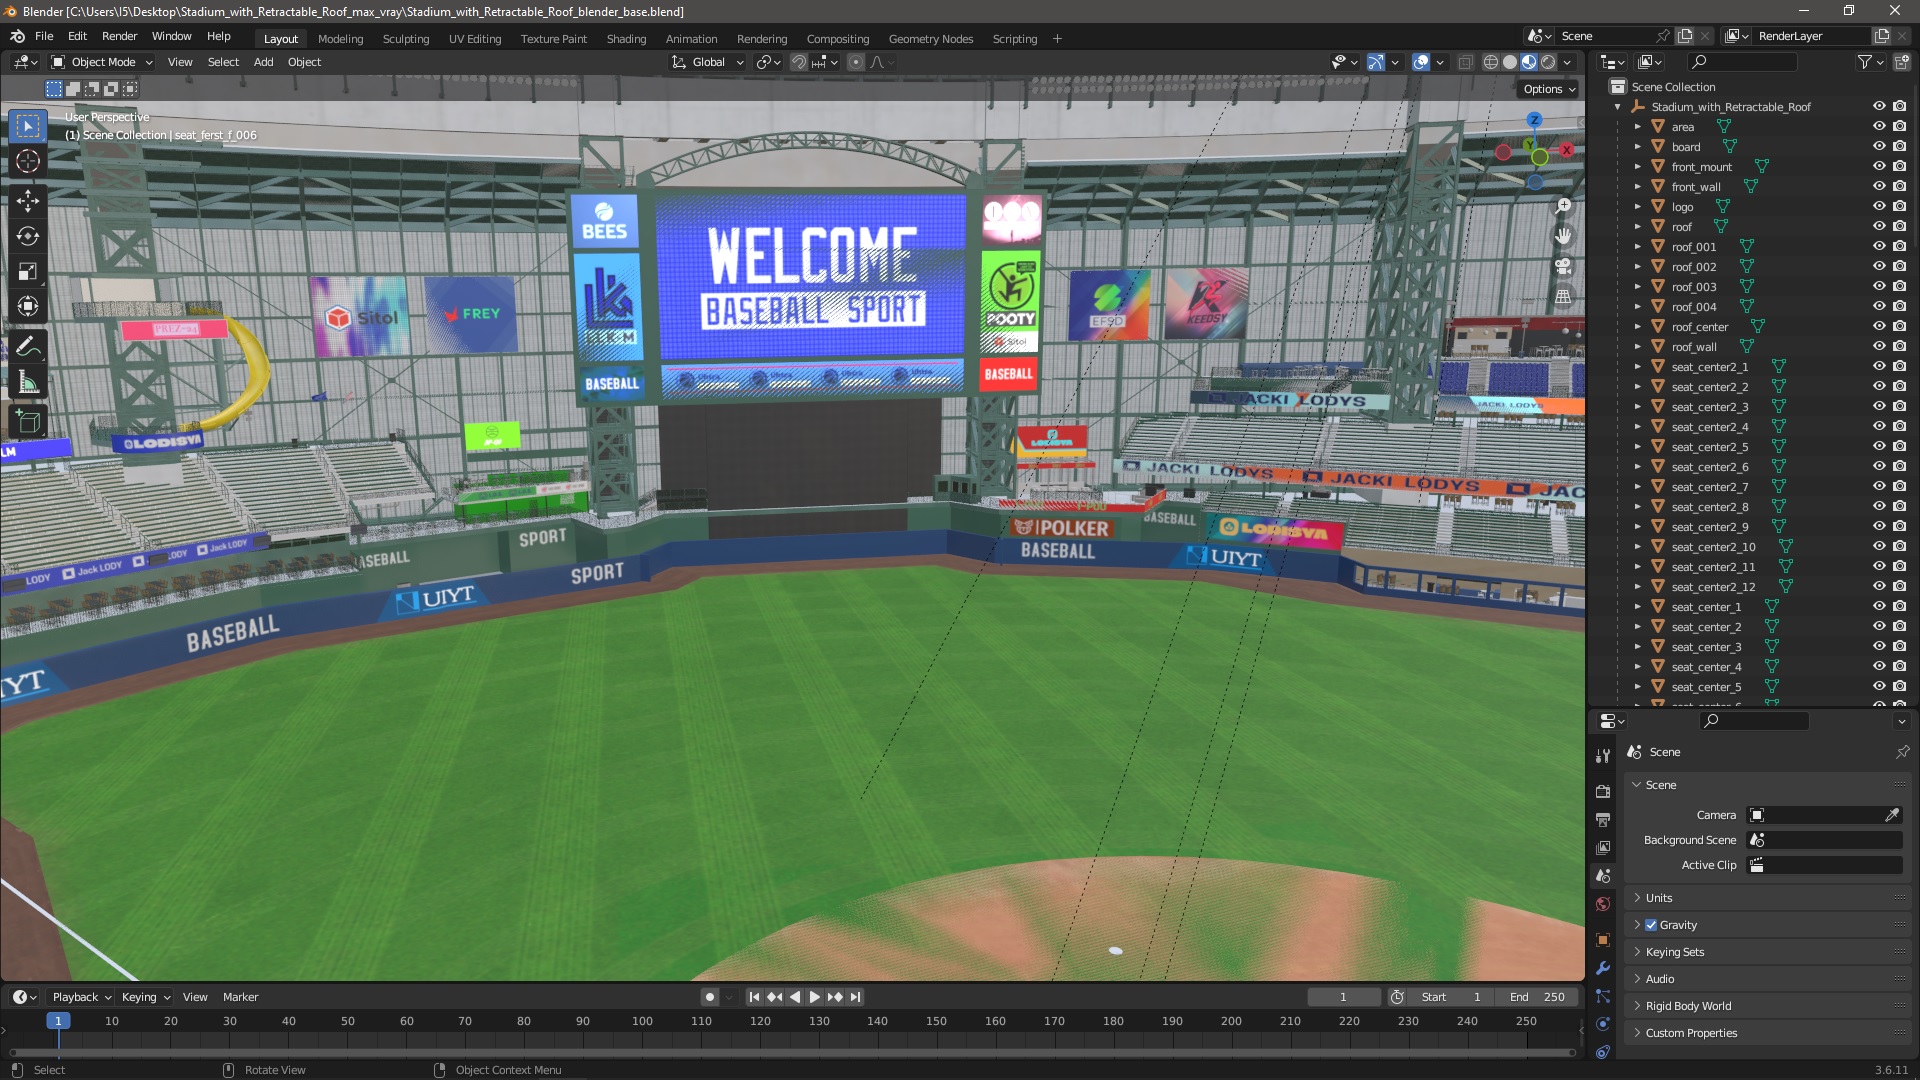Click the eyedropper in Camera field
This screenshot has height=1080, width=1920.
(x=1892, y=815)
